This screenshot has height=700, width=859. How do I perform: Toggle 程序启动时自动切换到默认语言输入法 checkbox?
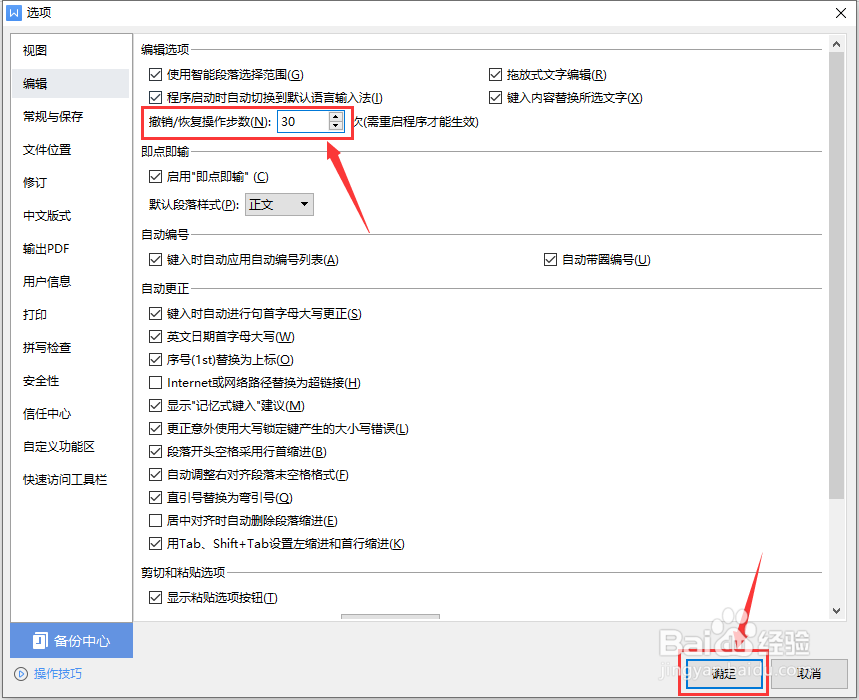156,97
